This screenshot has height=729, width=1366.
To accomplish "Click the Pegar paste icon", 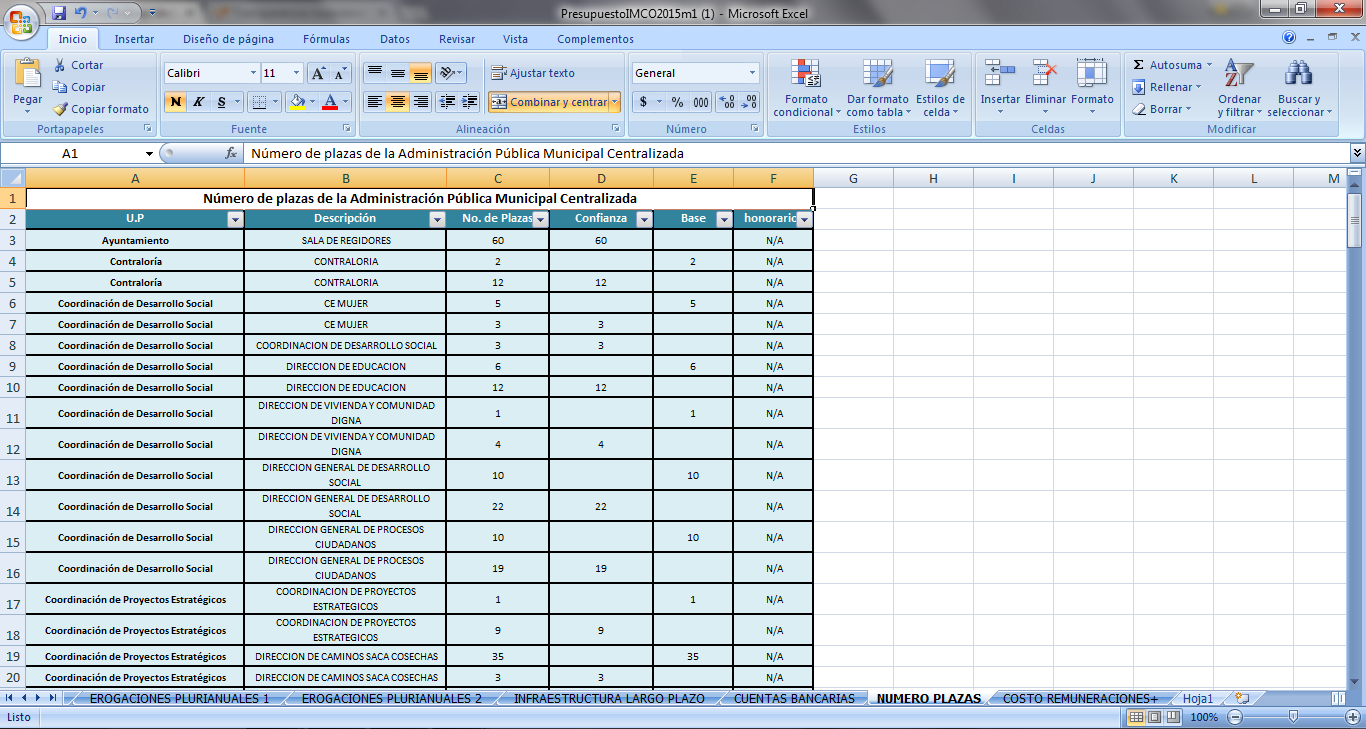I will pyautogui.click(x=27, y=74).
